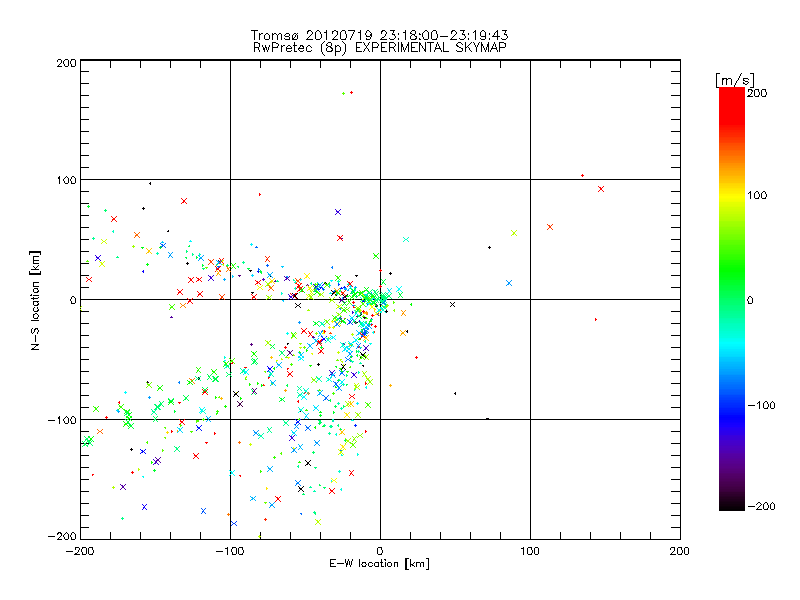This screenshot has width=800, height=600.
Task: Click the colorbar label "100"
Action: pyautogui.click(x=757, y=195)
